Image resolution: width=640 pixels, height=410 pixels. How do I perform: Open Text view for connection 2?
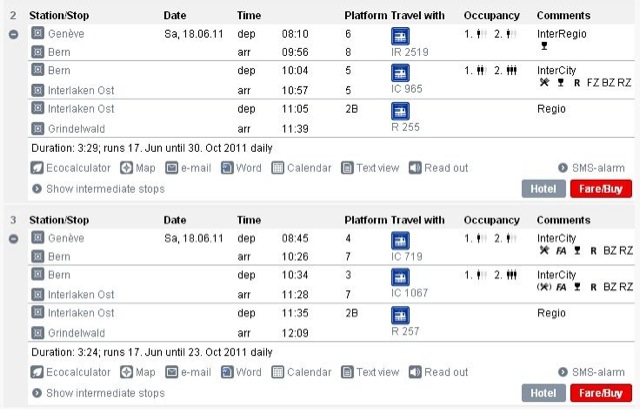(x=370, y=168)
